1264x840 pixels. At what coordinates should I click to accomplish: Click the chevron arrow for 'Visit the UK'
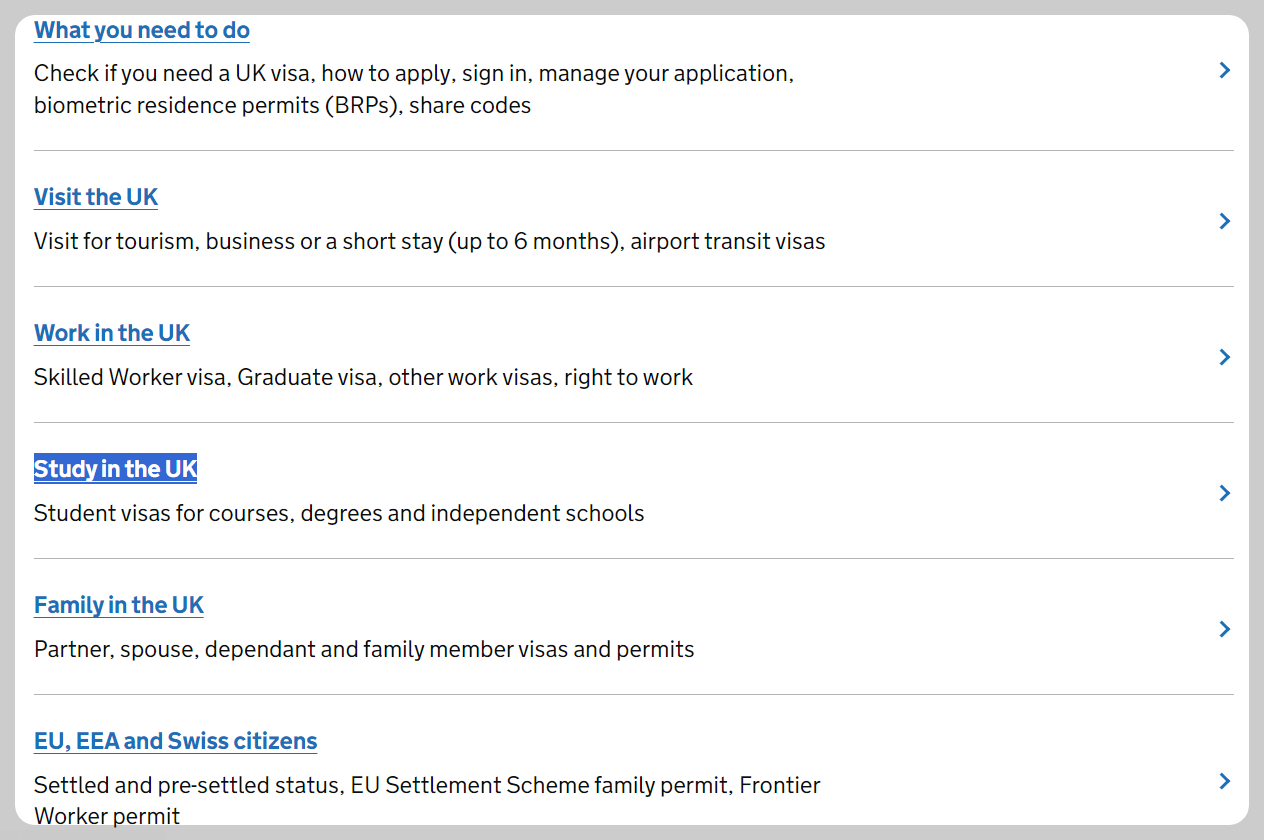[1224, 221]
